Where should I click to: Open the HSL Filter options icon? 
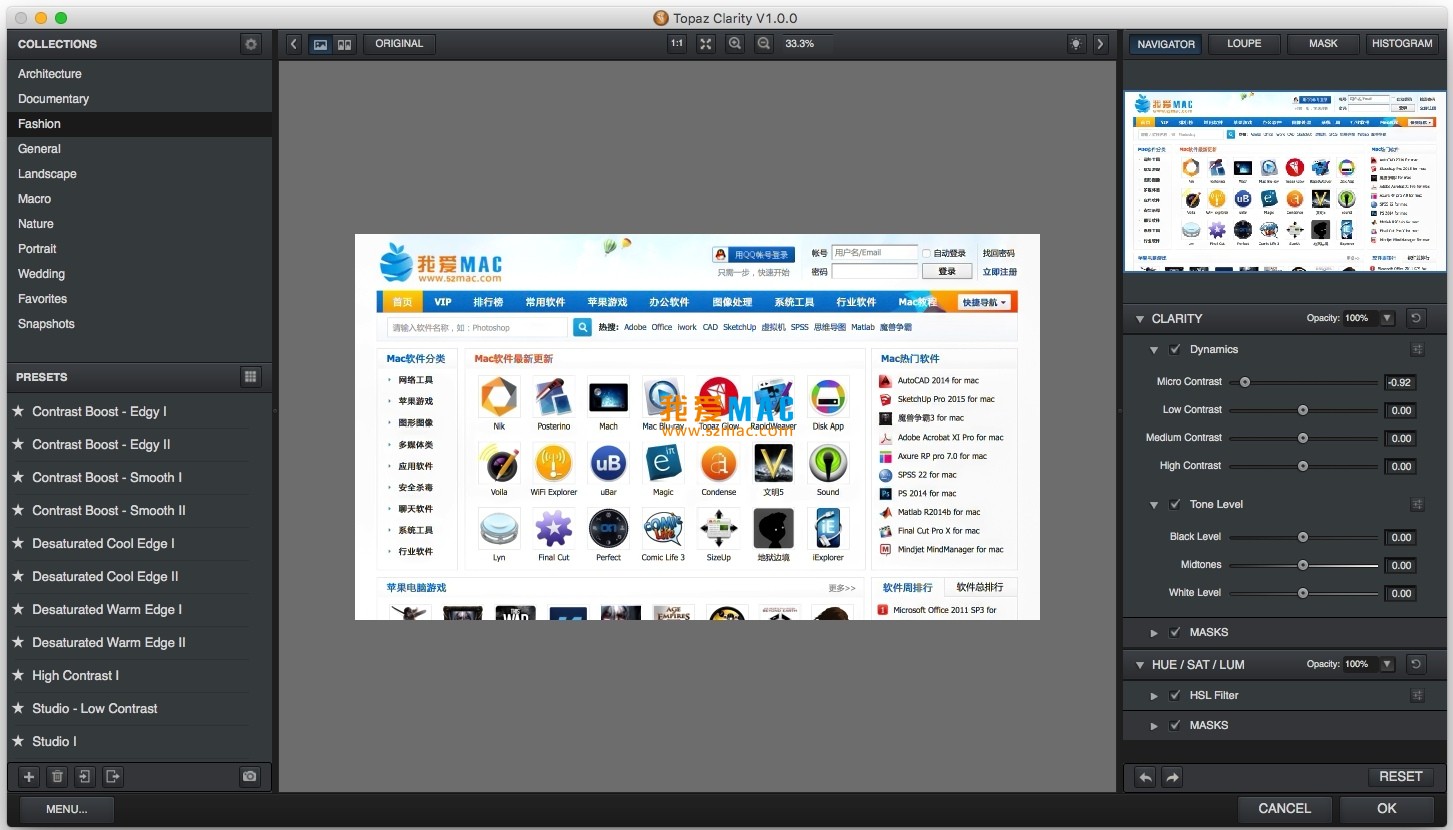click(x=1417, y=696)
